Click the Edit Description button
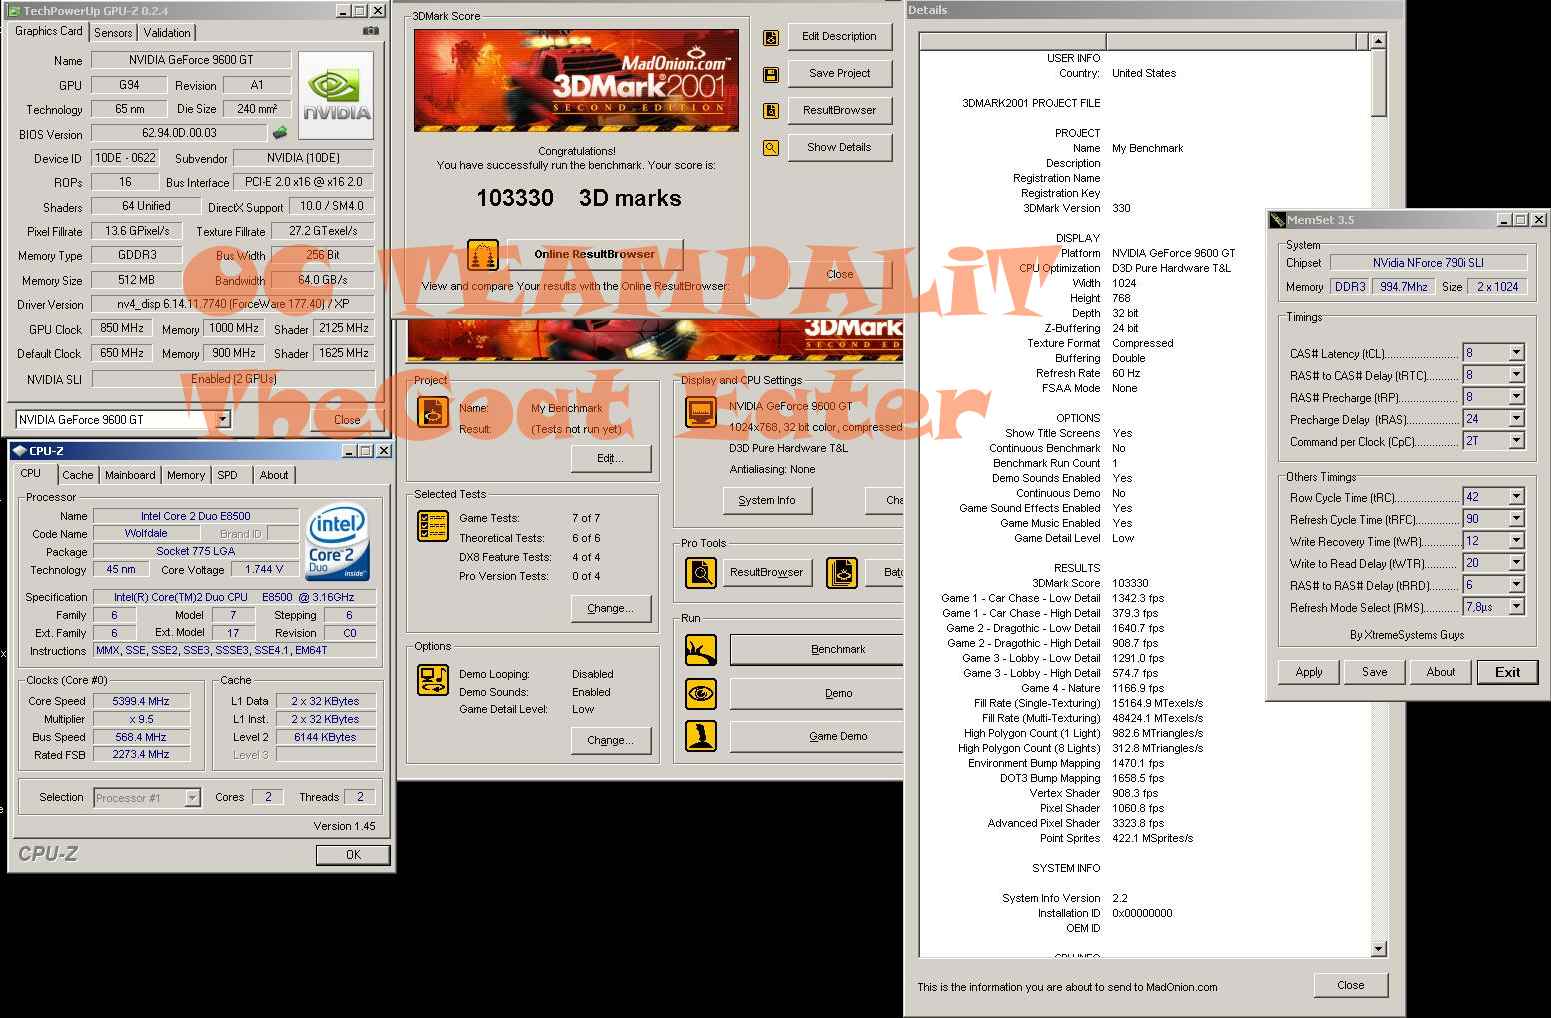This screenshot has height=1018, width=1551. point(839,37)
